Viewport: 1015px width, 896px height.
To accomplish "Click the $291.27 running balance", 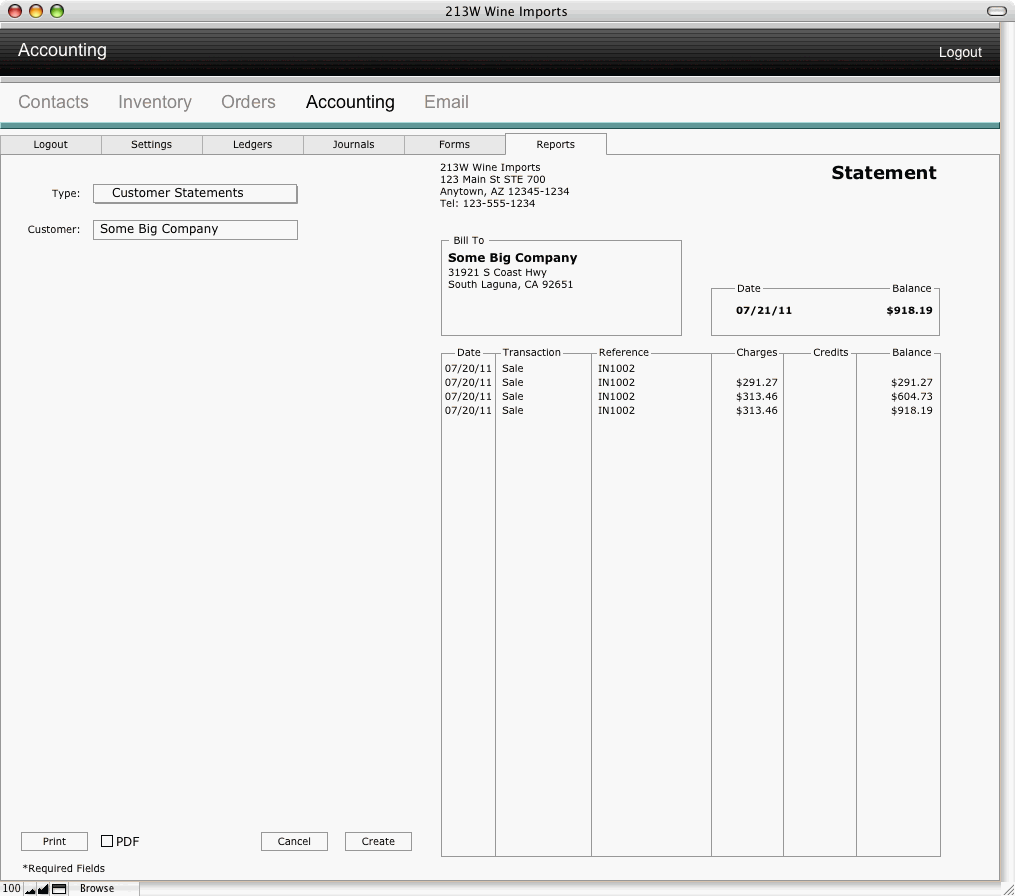I will [x=911, y=383].
